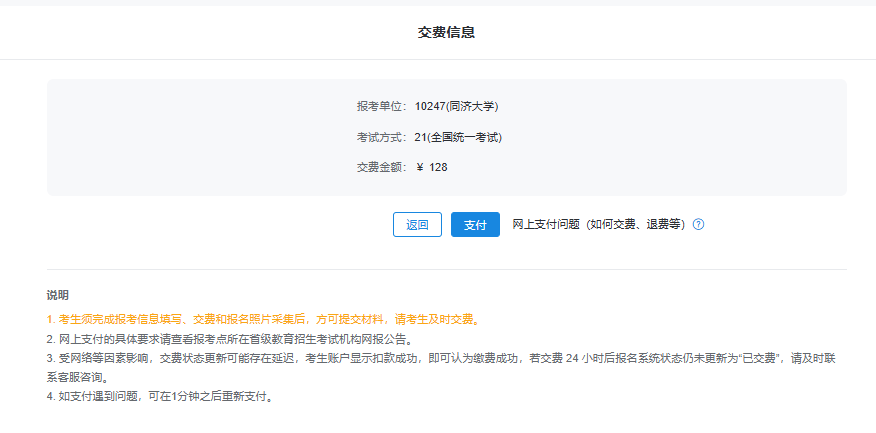Screen dimensions: 876x433
Task: Click the 交费信息 page heading
Action: [x=446, y=32]
